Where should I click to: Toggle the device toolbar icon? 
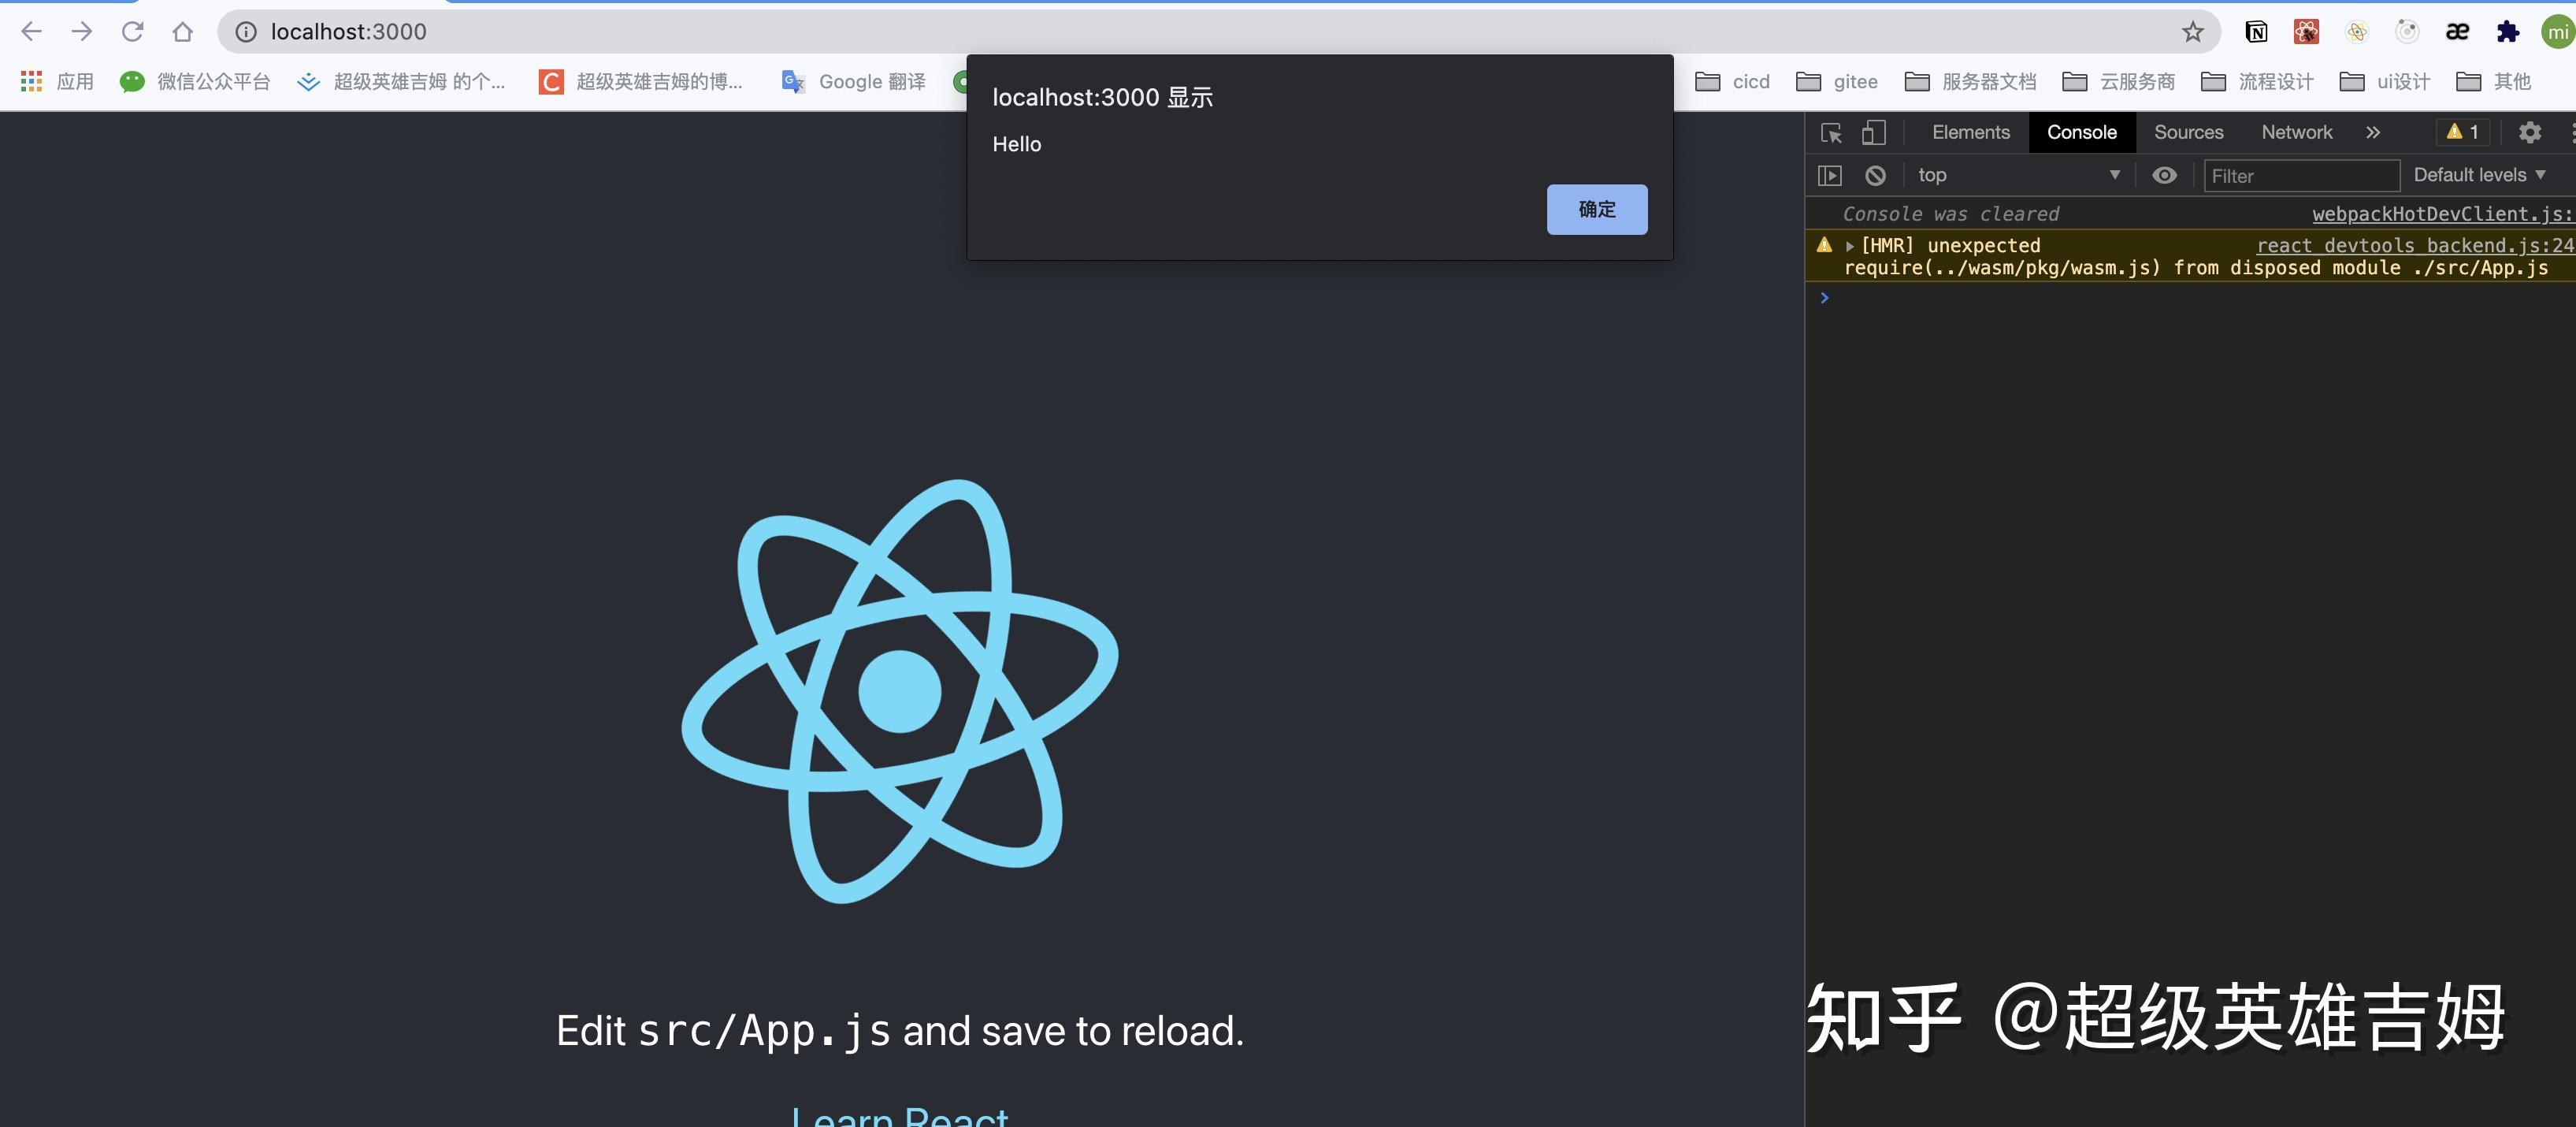click(x=1873, y=133)
